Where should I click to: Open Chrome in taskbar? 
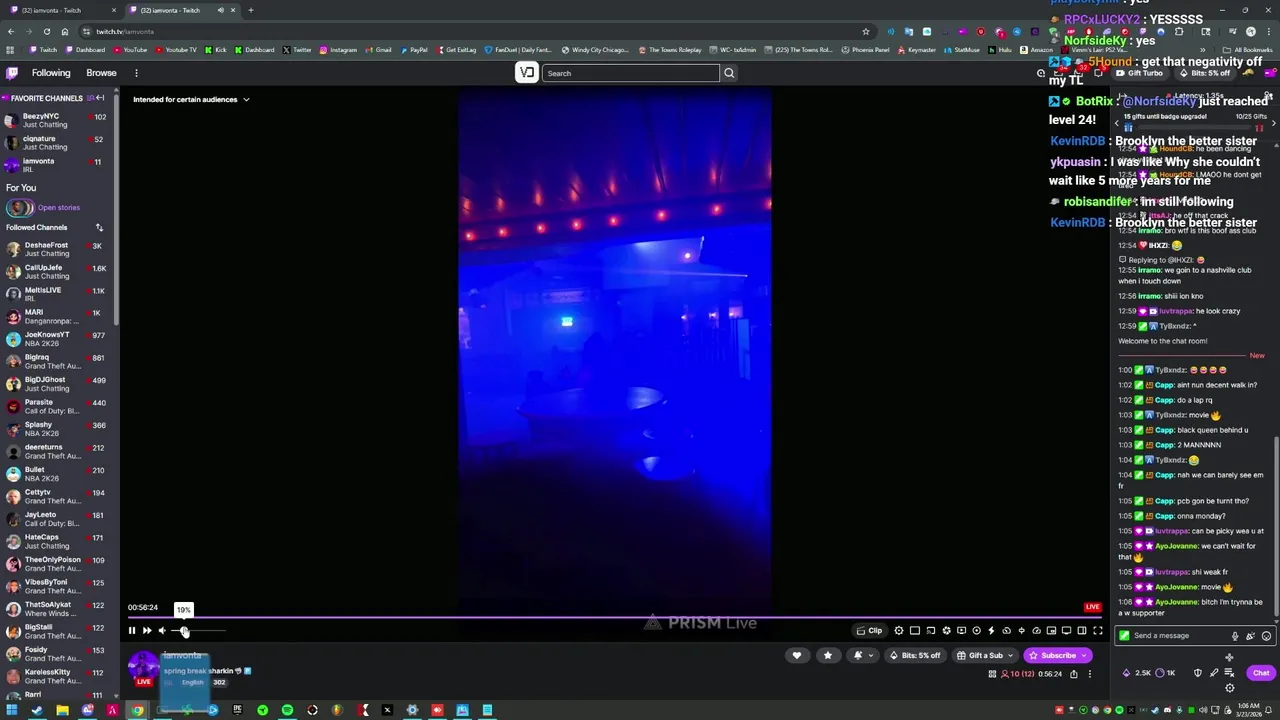[137, 710]
